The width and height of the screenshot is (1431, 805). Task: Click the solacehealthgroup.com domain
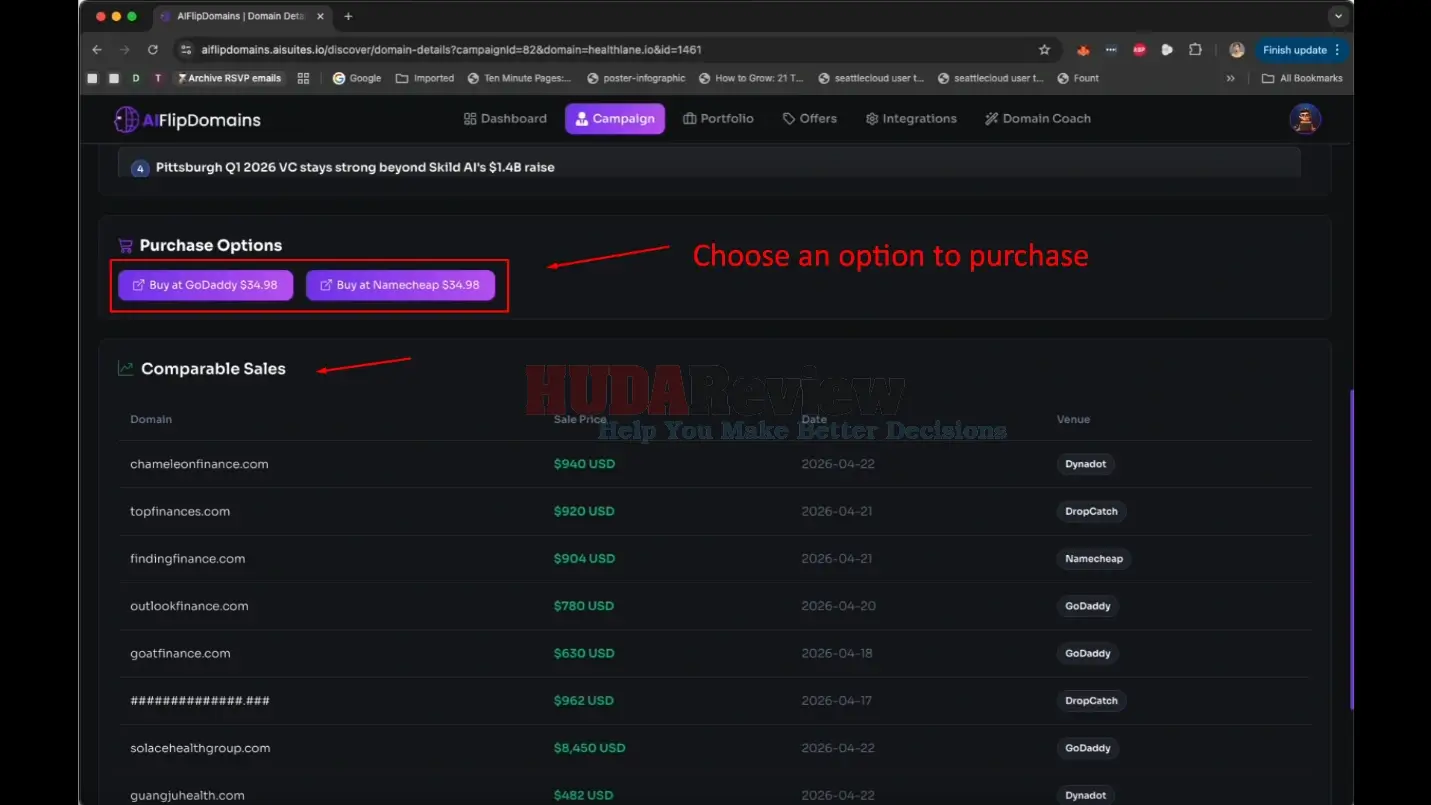(200, 748)
